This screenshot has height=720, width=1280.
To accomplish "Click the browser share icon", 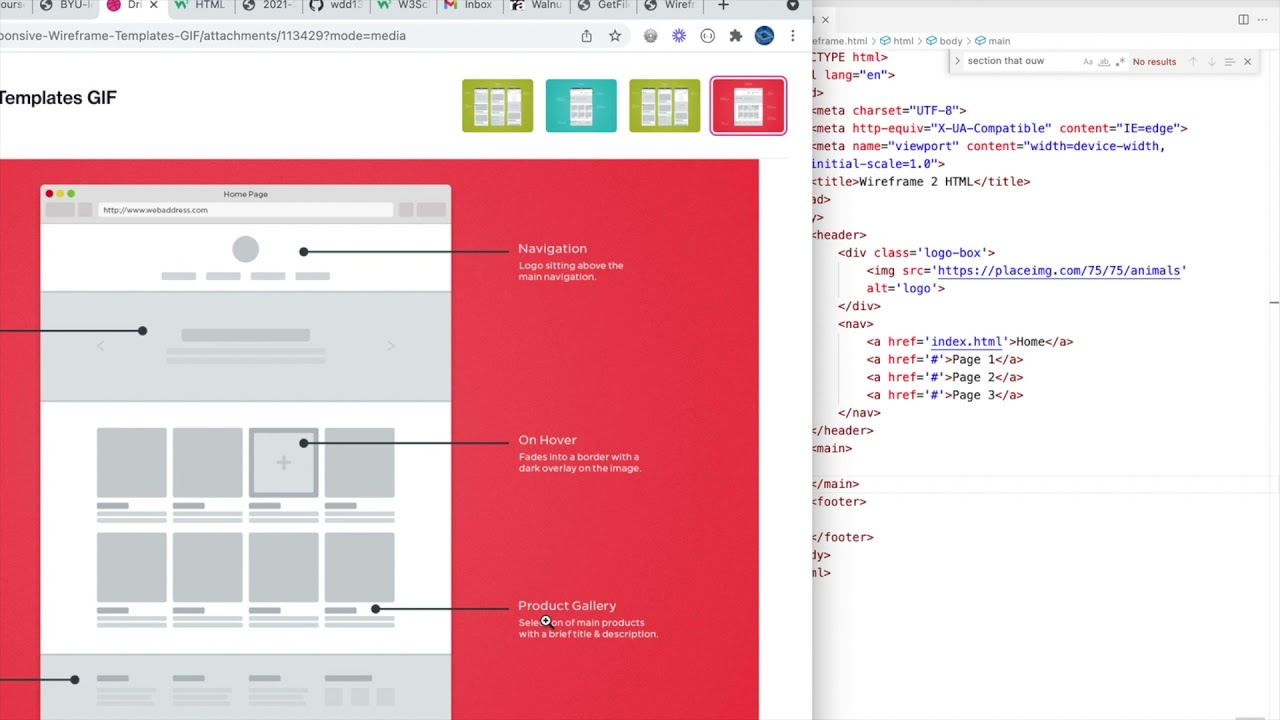I will [587, 36].
